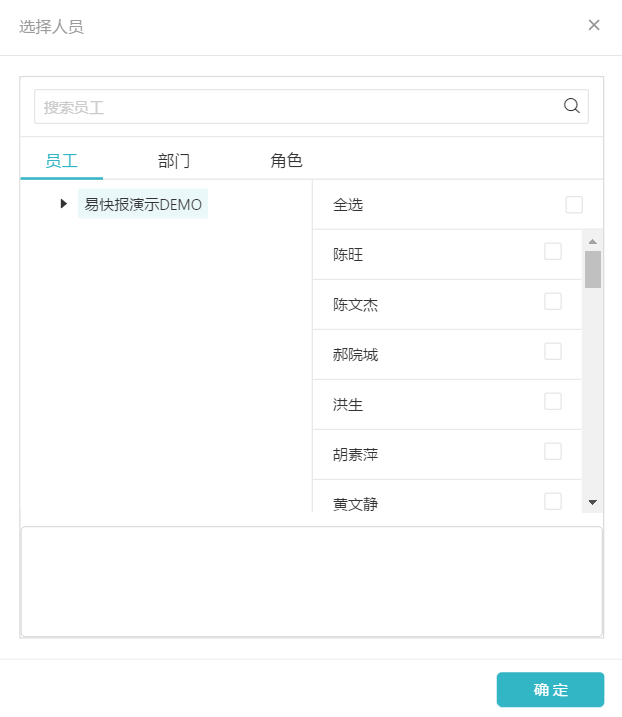Screen dimensions: 622x717
Task: Click the scrollbar down arrow
Action: [593, 502]
